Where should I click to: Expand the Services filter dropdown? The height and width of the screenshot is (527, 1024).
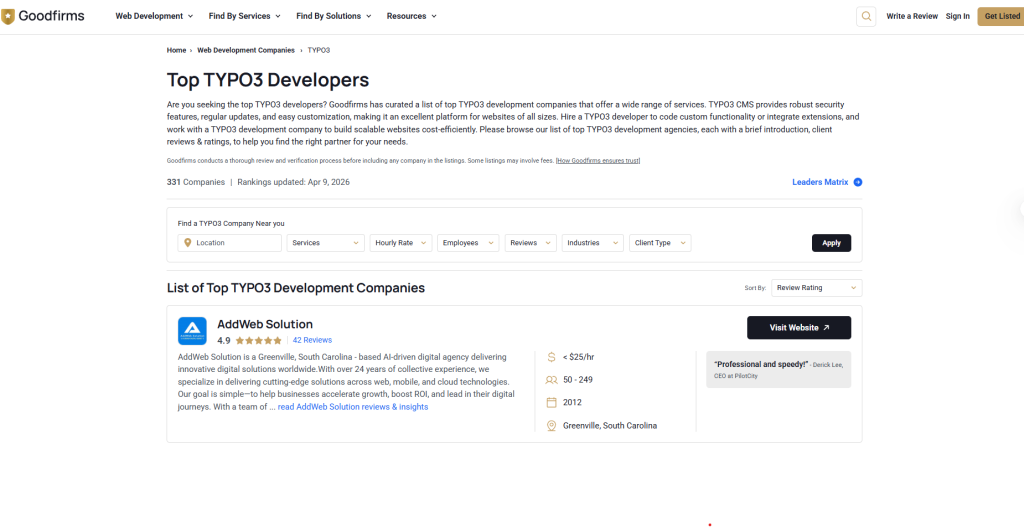pyautogui.click(x=325, y=243)
